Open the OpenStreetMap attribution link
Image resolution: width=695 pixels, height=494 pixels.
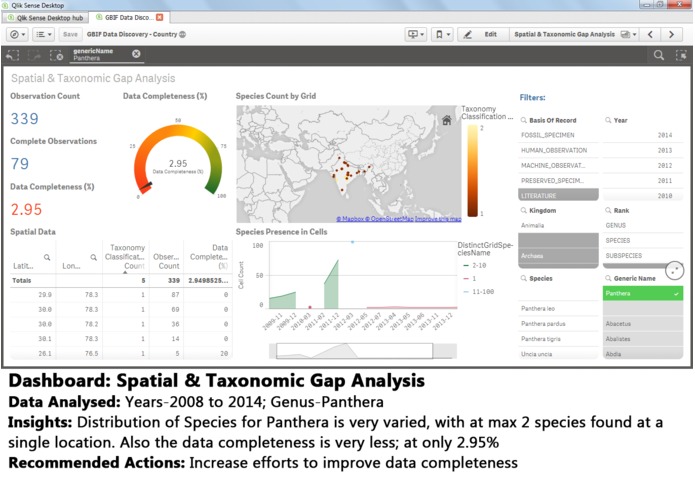(x=391, y=219)
